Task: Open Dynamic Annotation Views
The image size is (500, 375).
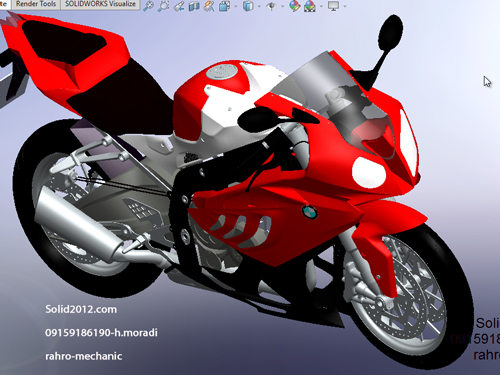Action: (209, 6)
